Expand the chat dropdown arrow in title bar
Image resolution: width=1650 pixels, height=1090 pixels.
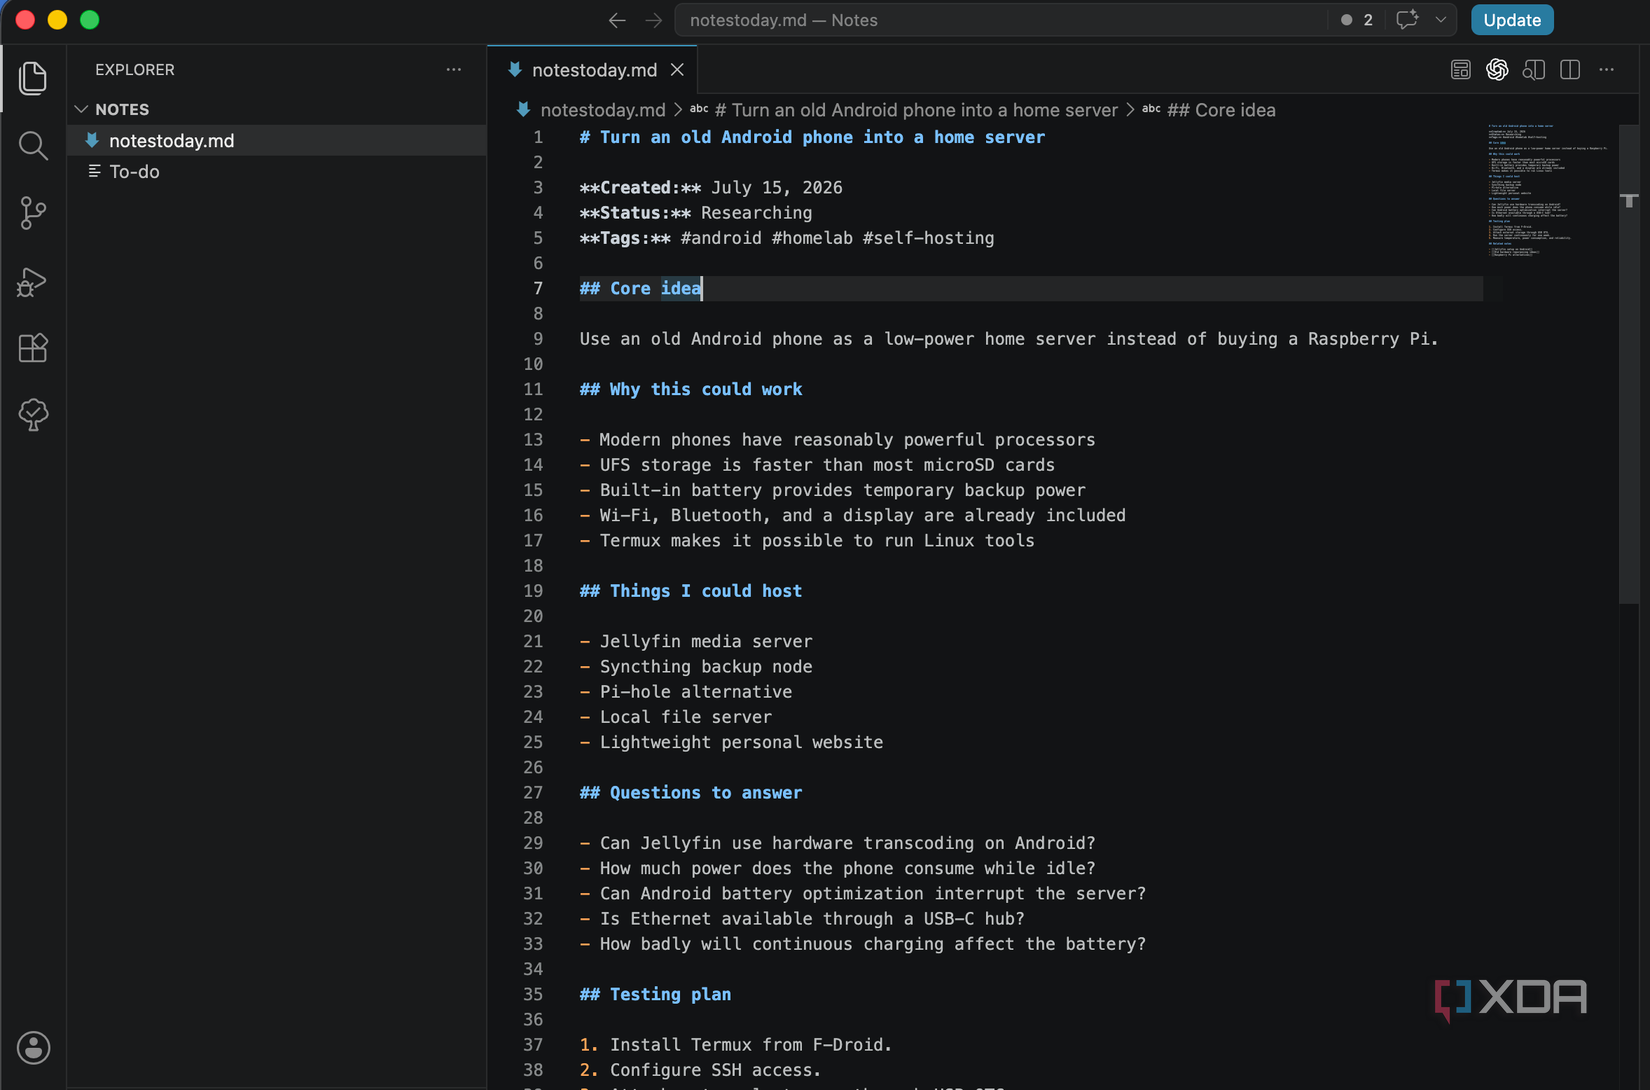(1441, 20)
